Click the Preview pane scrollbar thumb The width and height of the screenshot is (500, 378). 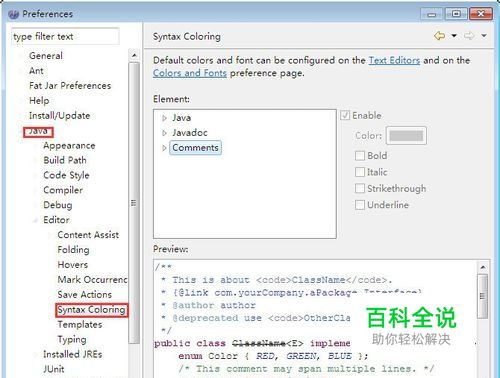[x=483, y=296]
